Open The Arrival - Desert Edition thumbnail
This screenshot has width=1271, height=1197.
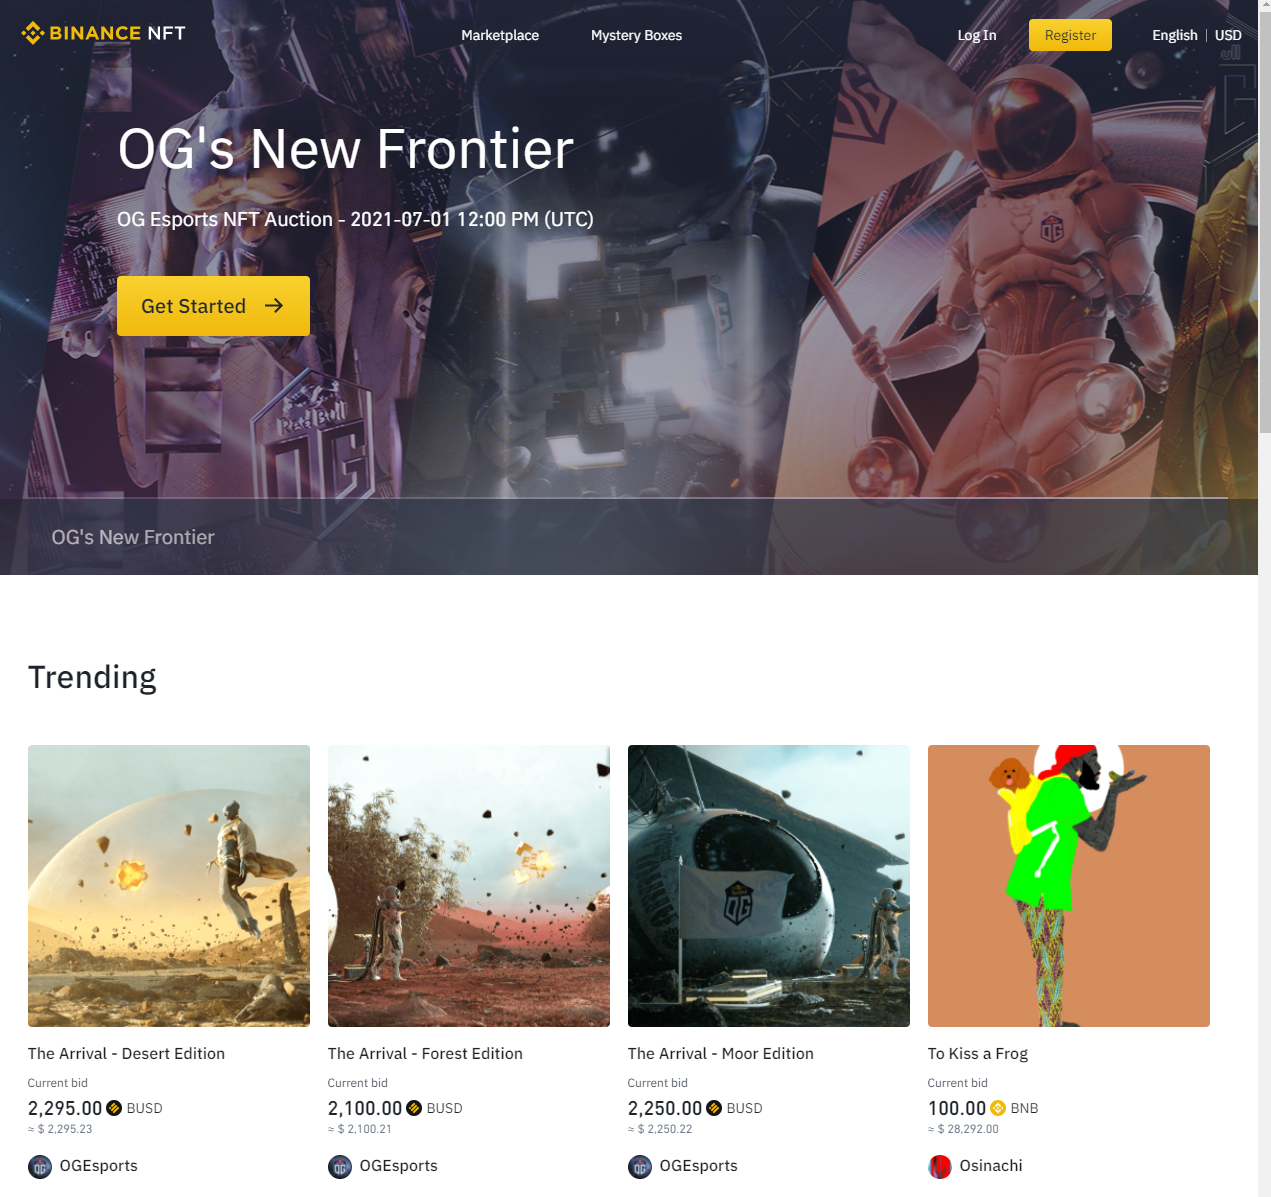coord(169,886)
